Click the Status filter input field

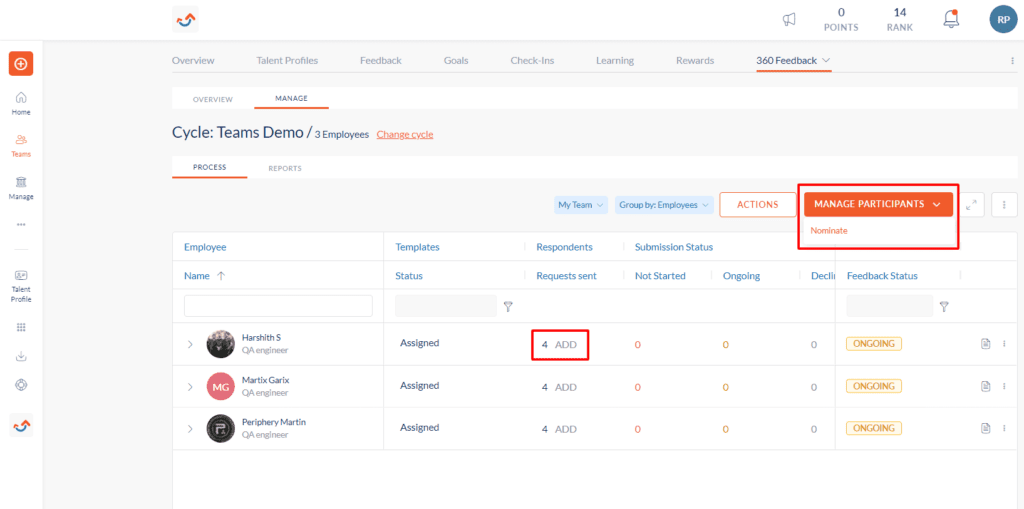tap(446, 306)
